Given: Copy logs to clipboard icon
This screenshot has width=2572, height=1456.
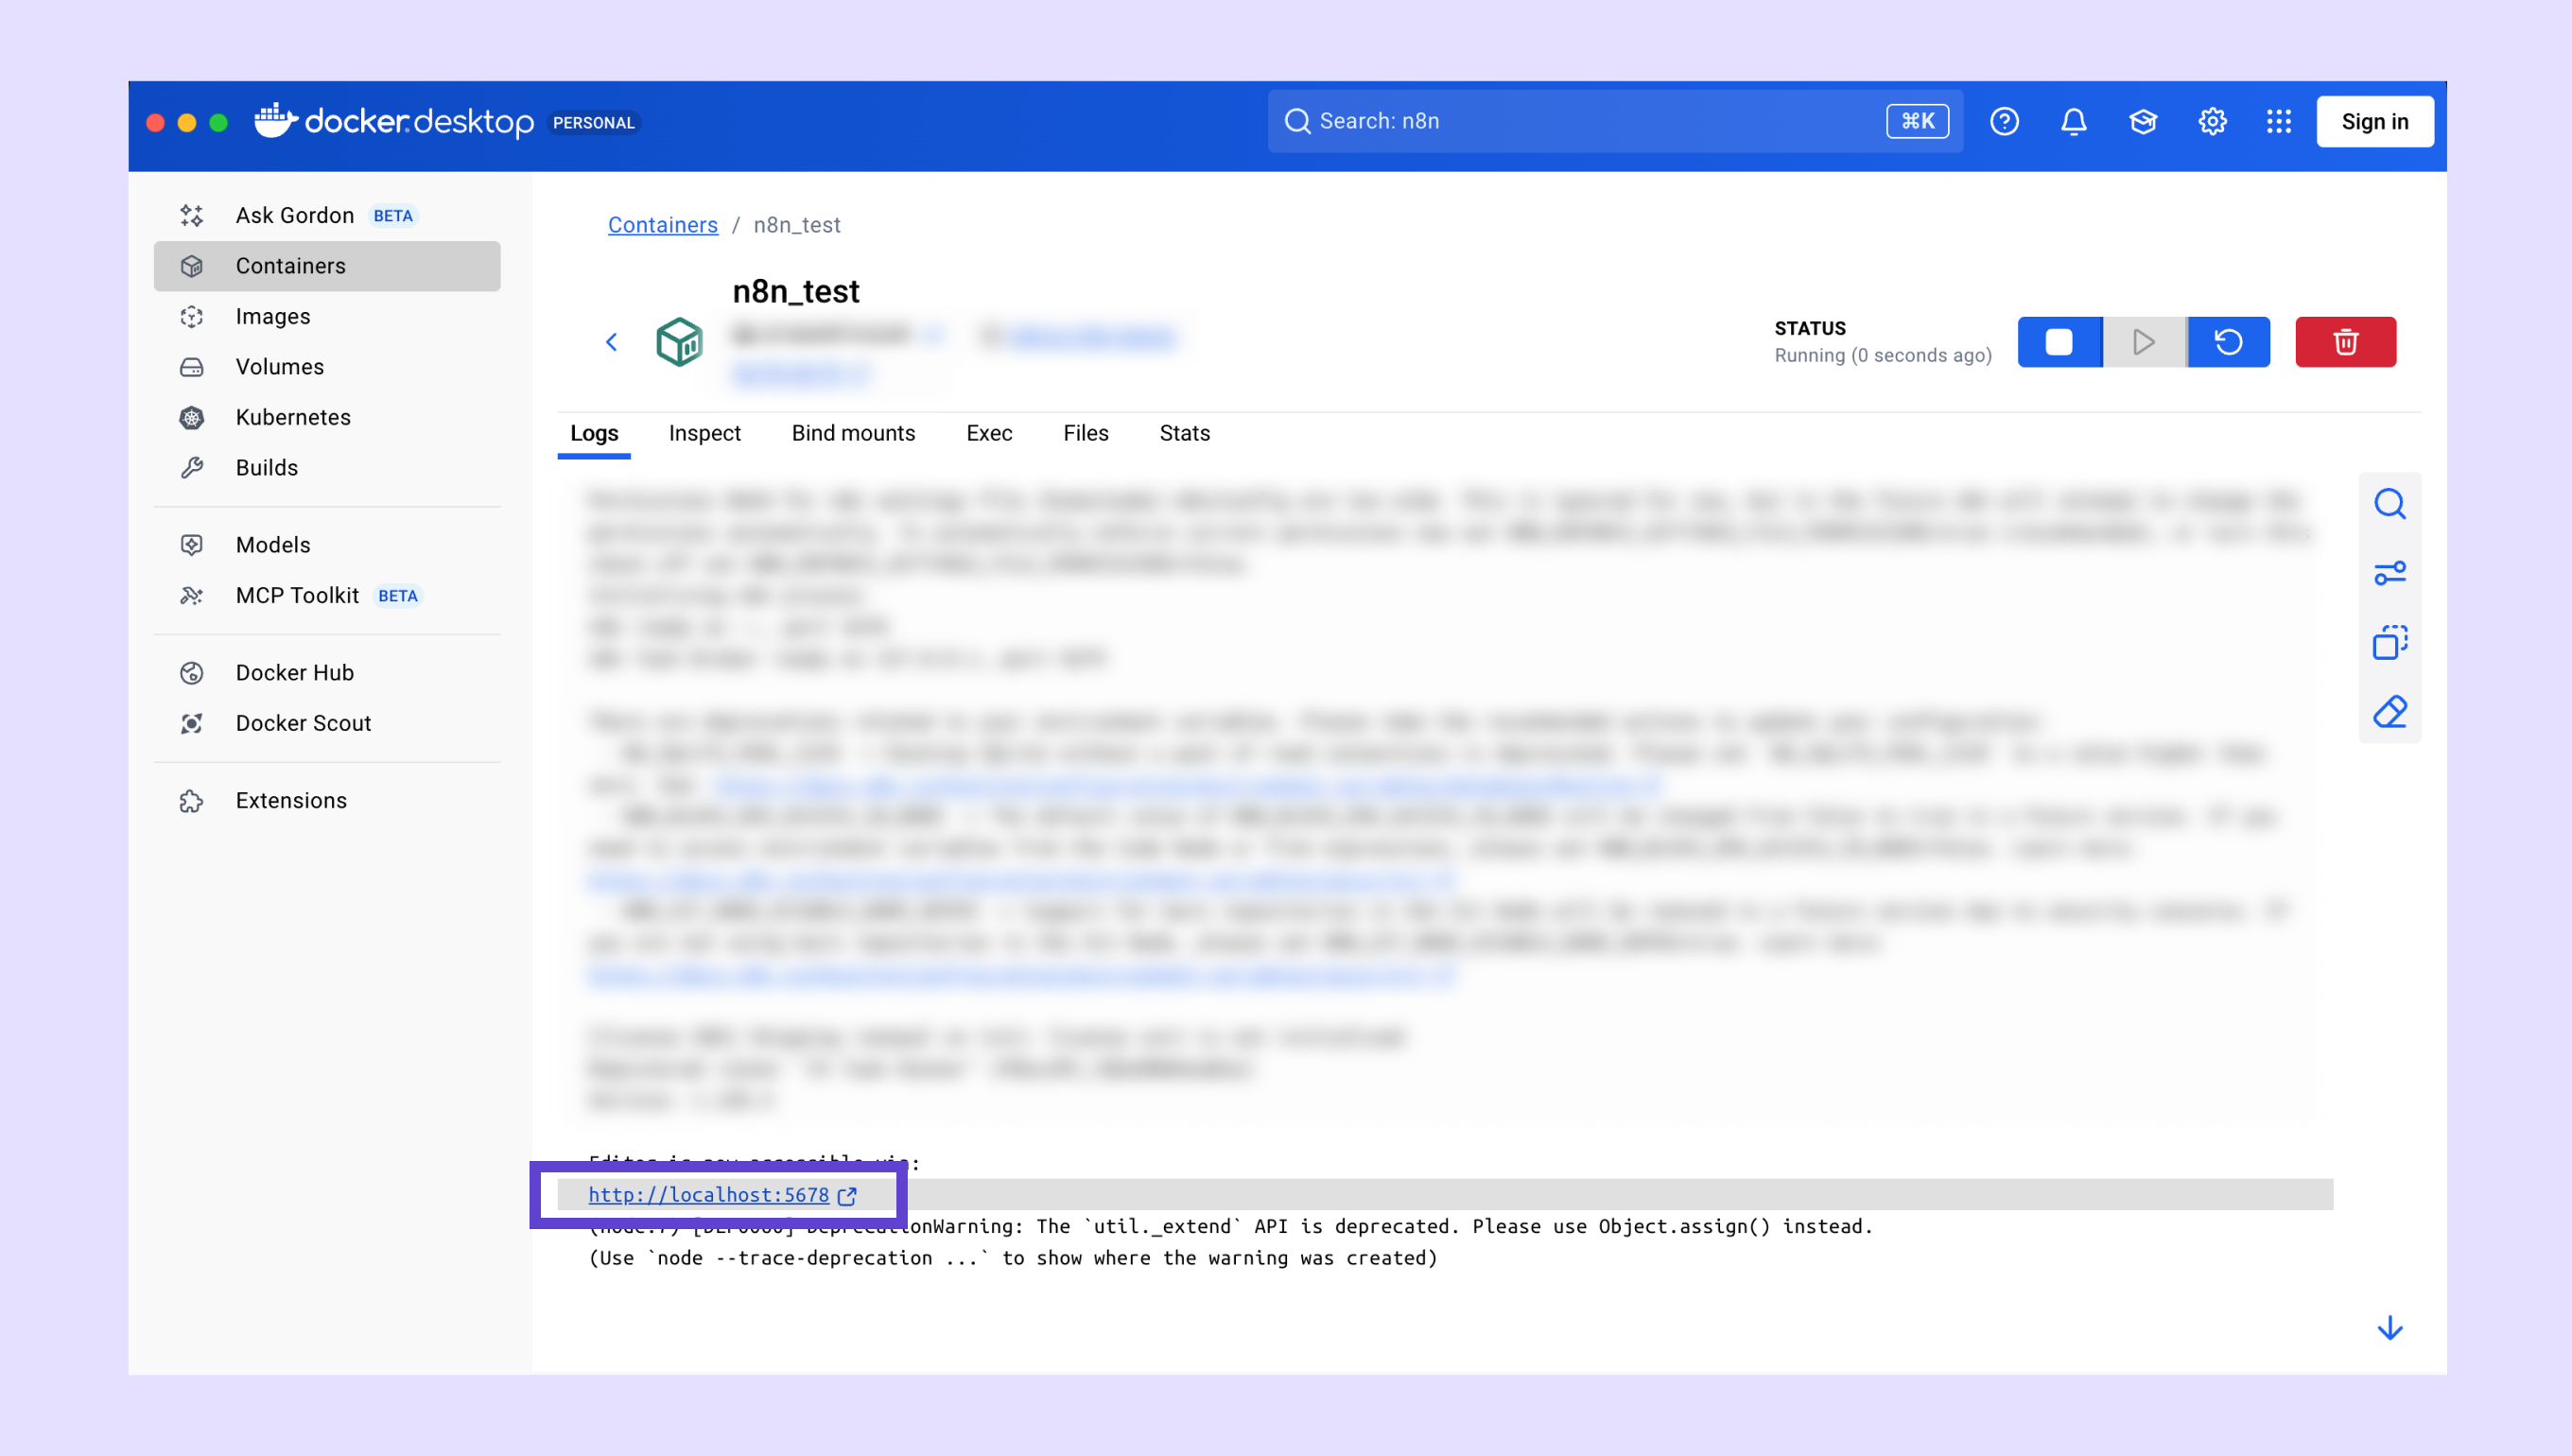Looking at the screenshot, I should pyautogui.click(x=2390, y=642).
